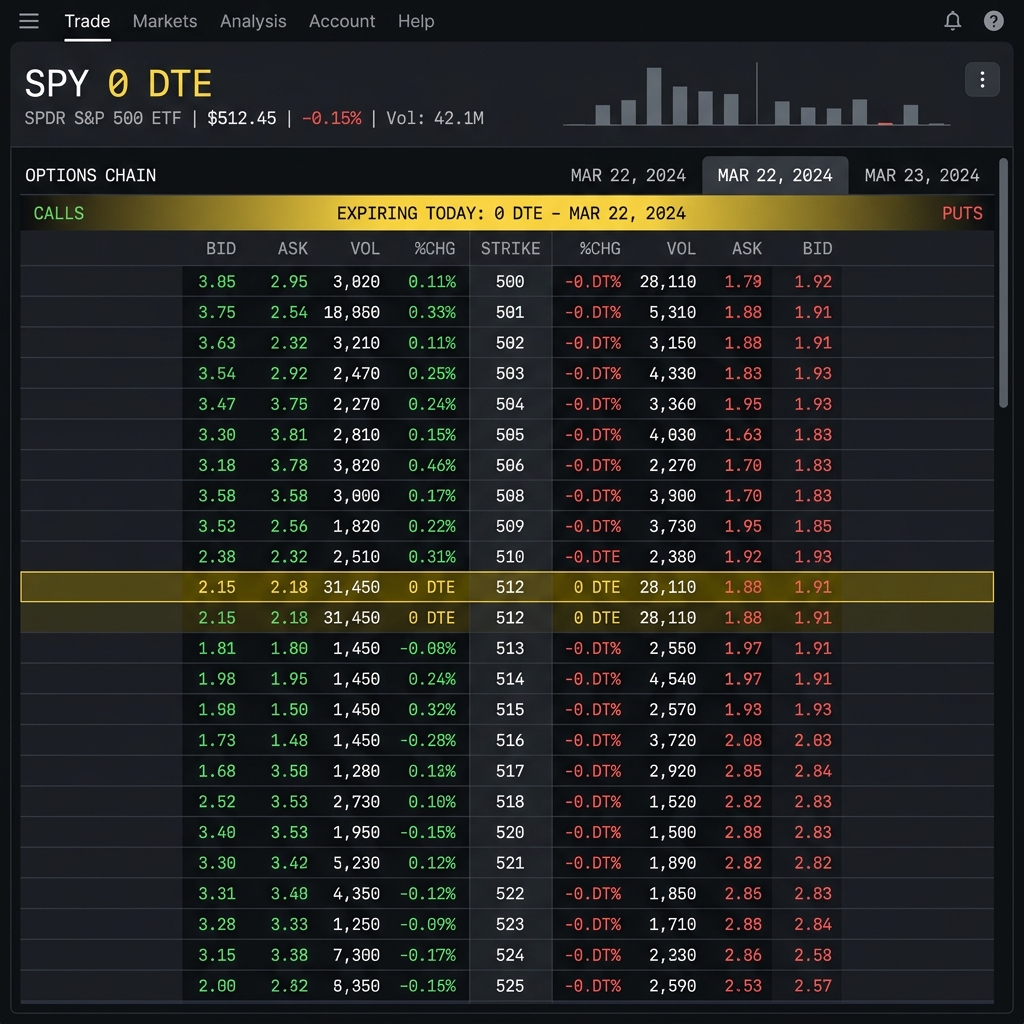The height and width of the screenshot is (1024, 1024).
Task: Sort by the STRIKE column header
Action: coord(510,248)
